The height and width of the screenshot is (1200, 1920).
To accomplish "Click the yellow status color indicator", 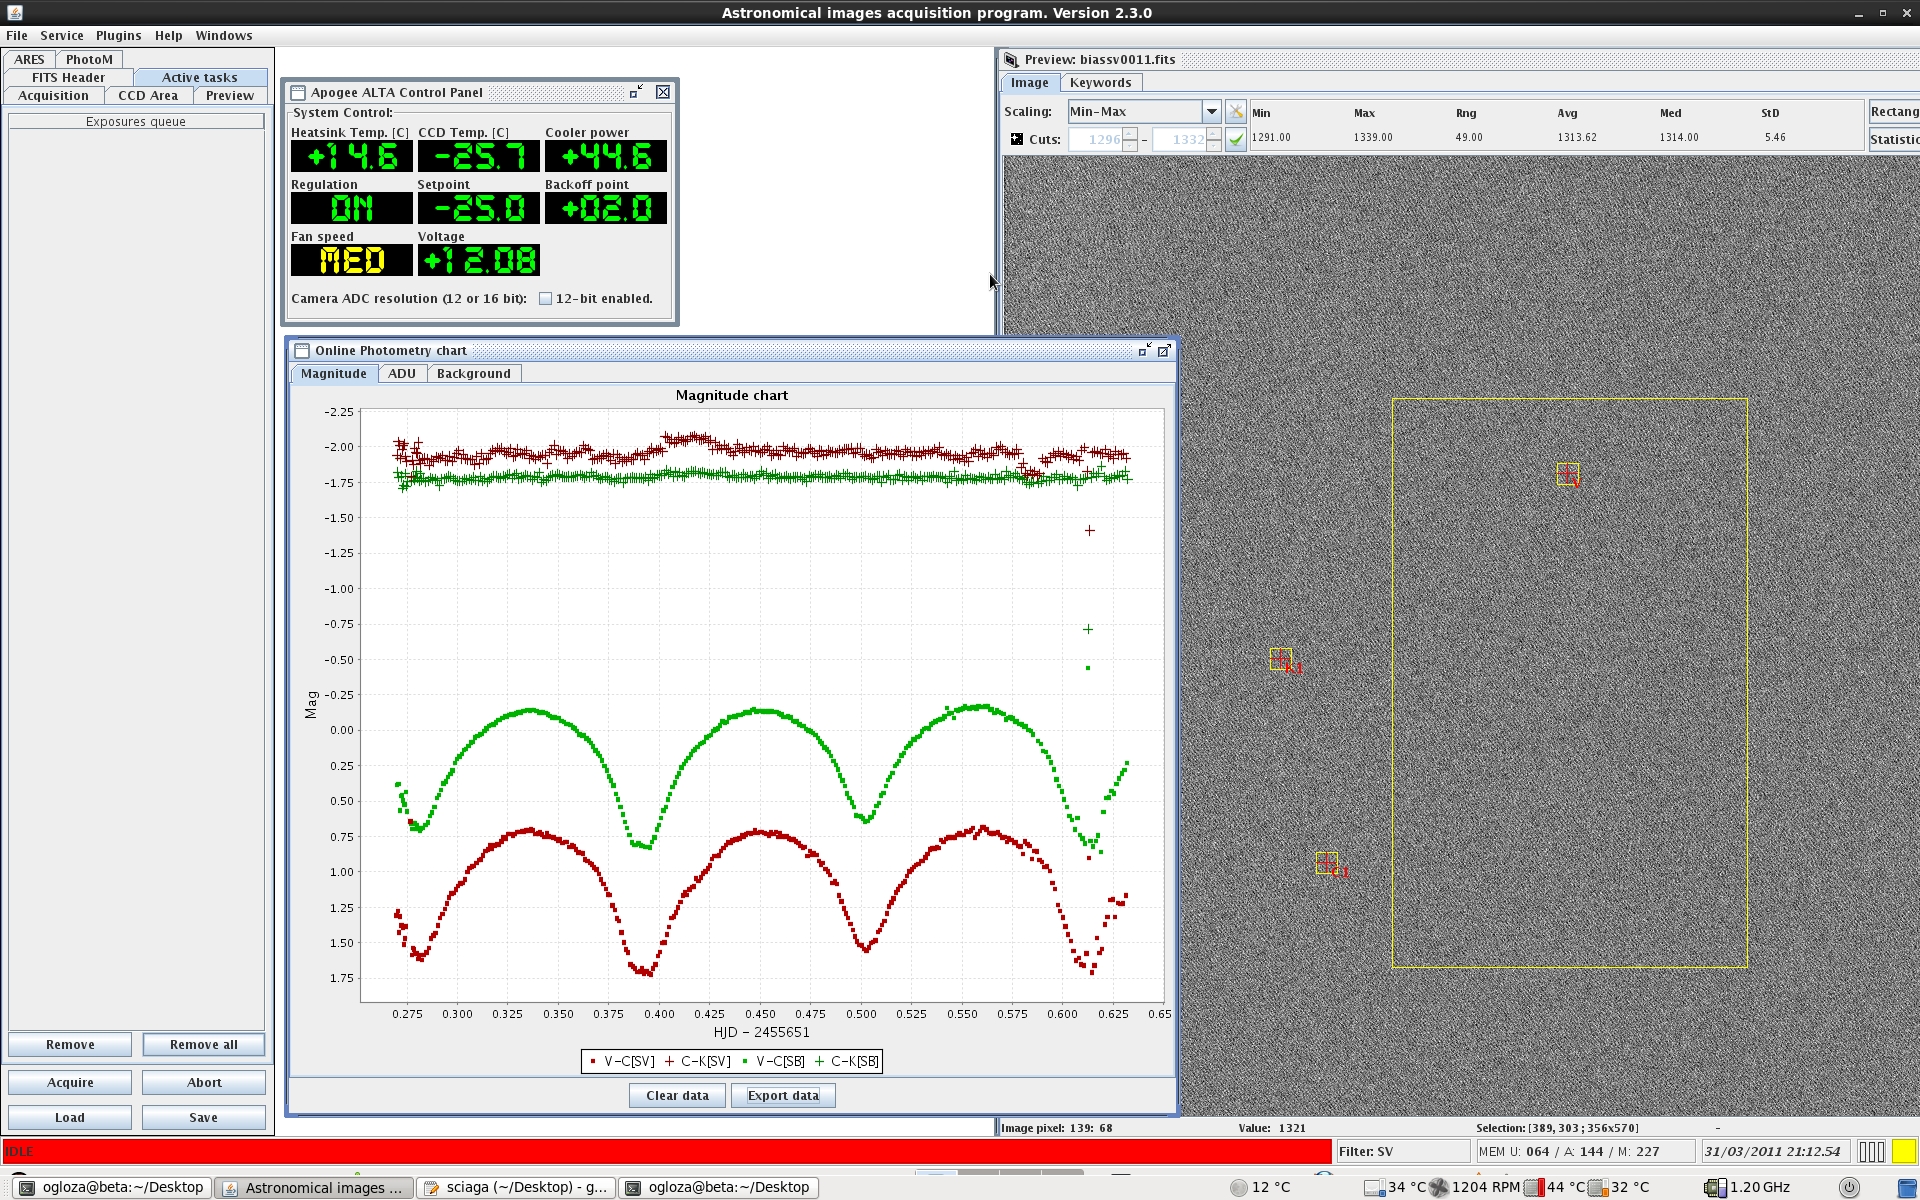I will 1903,1151.
